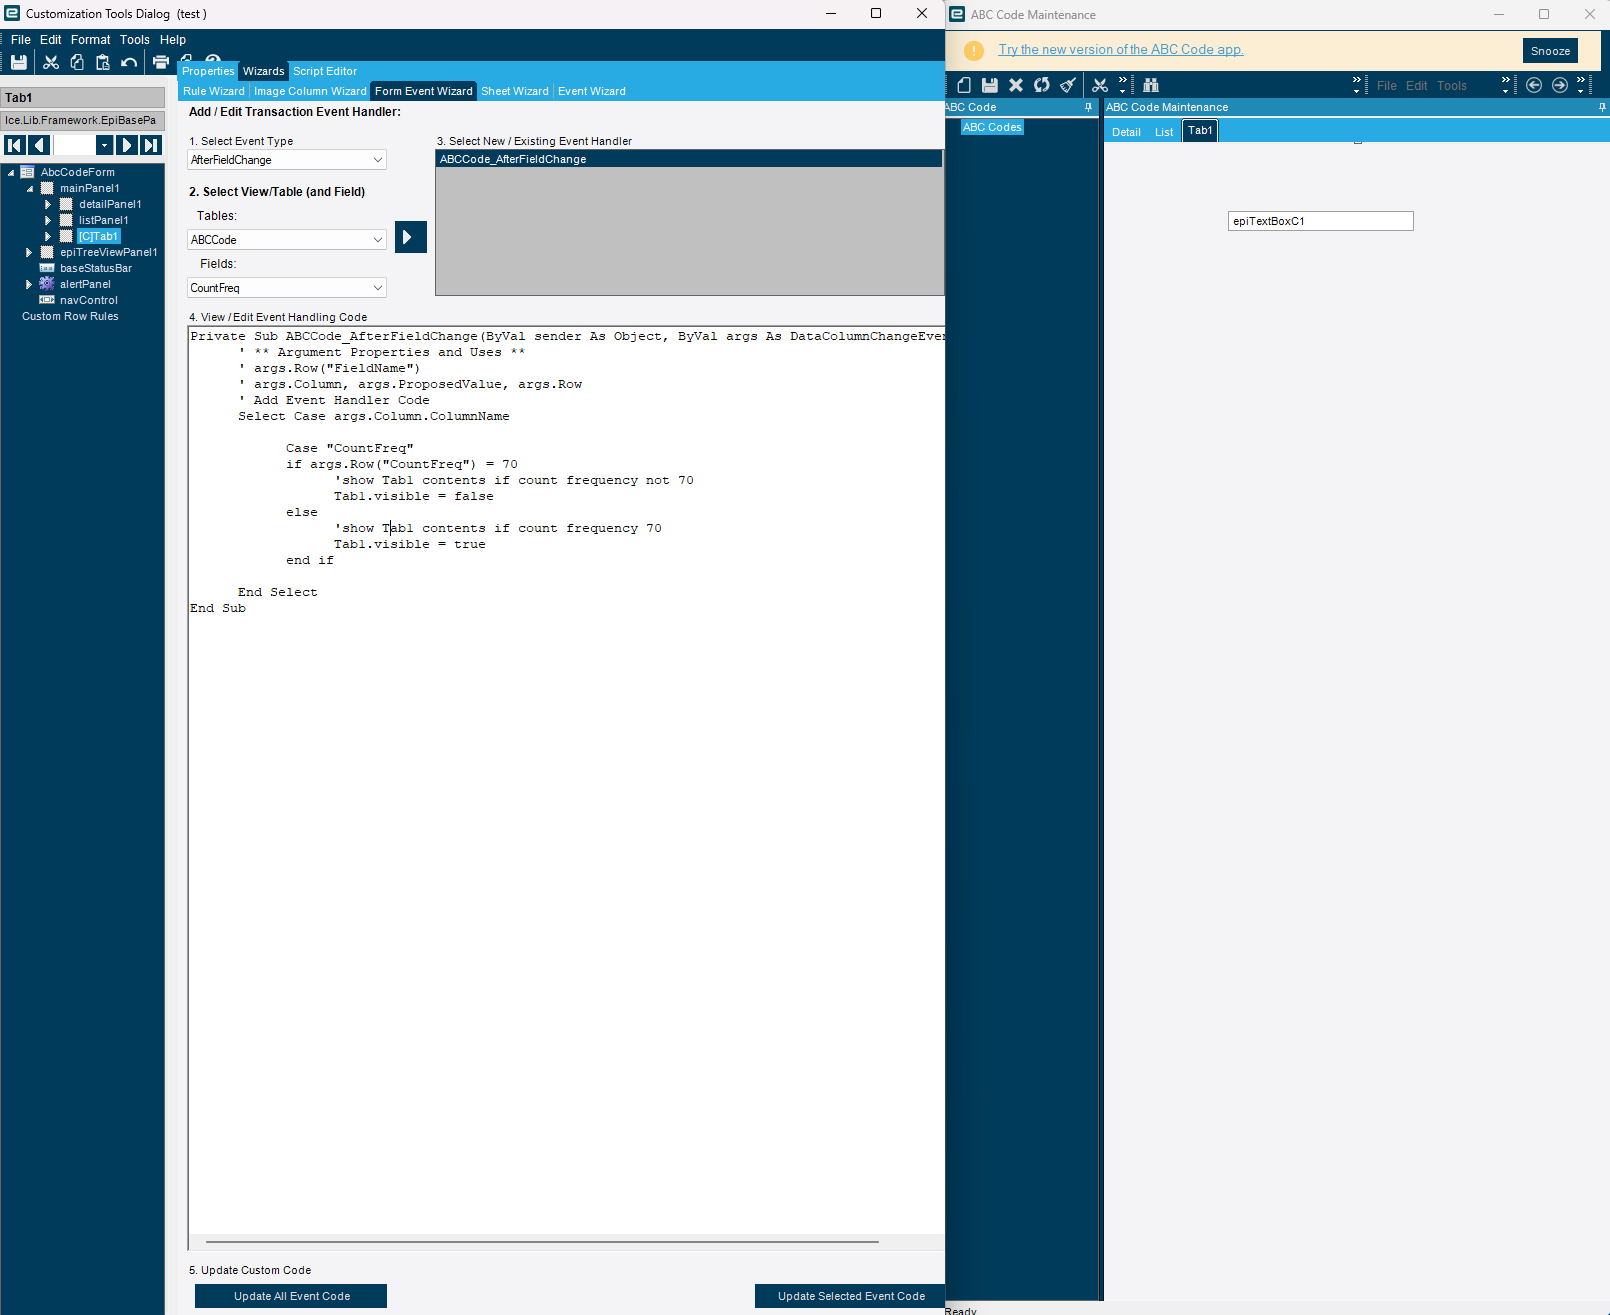The width and height of the screenshot is (1610, 1315).
Task: Jump to last record in the navigator
Action: tap(151, 145)
